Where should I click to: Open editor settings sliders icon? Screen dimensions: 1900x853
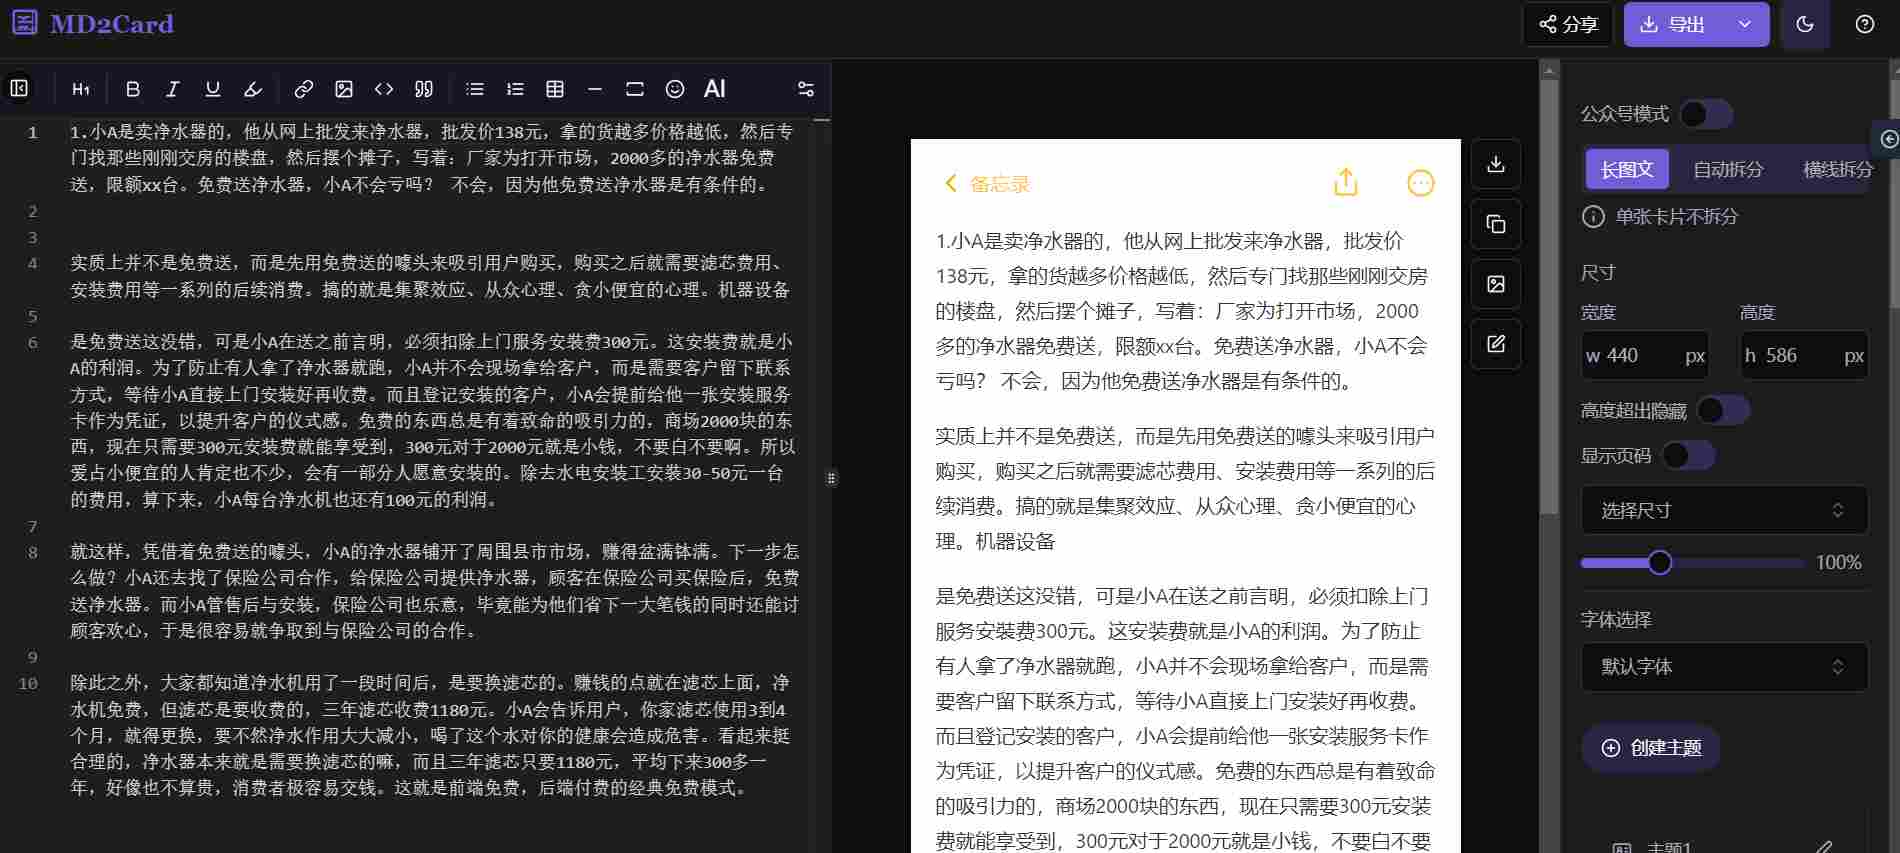tap(806, 89)
